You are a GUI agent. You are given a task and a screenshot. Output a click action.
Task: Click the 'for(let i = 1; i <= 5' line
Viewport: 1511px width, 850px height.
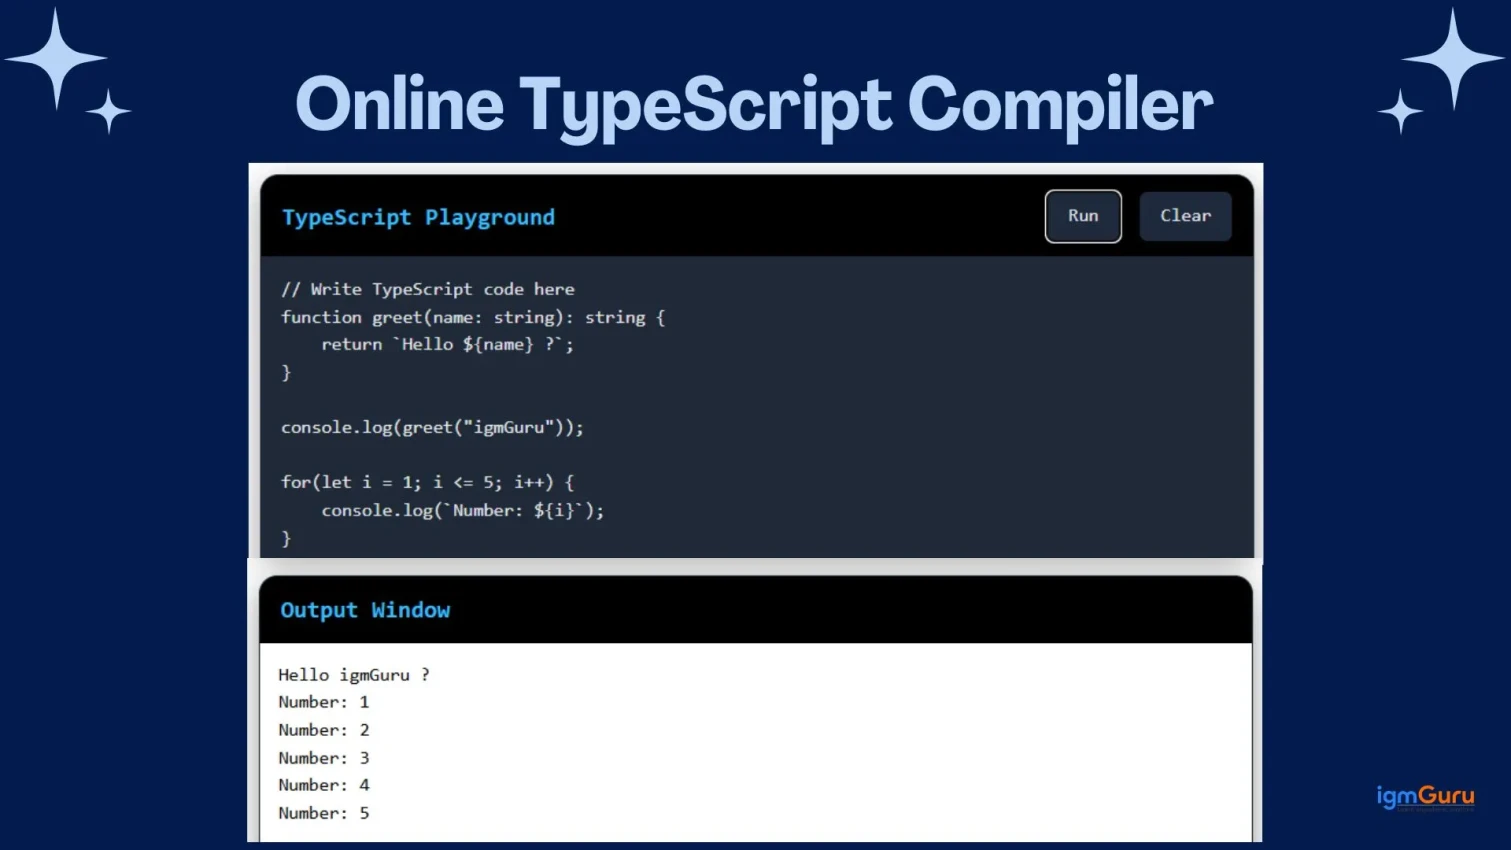pos(427,482)
